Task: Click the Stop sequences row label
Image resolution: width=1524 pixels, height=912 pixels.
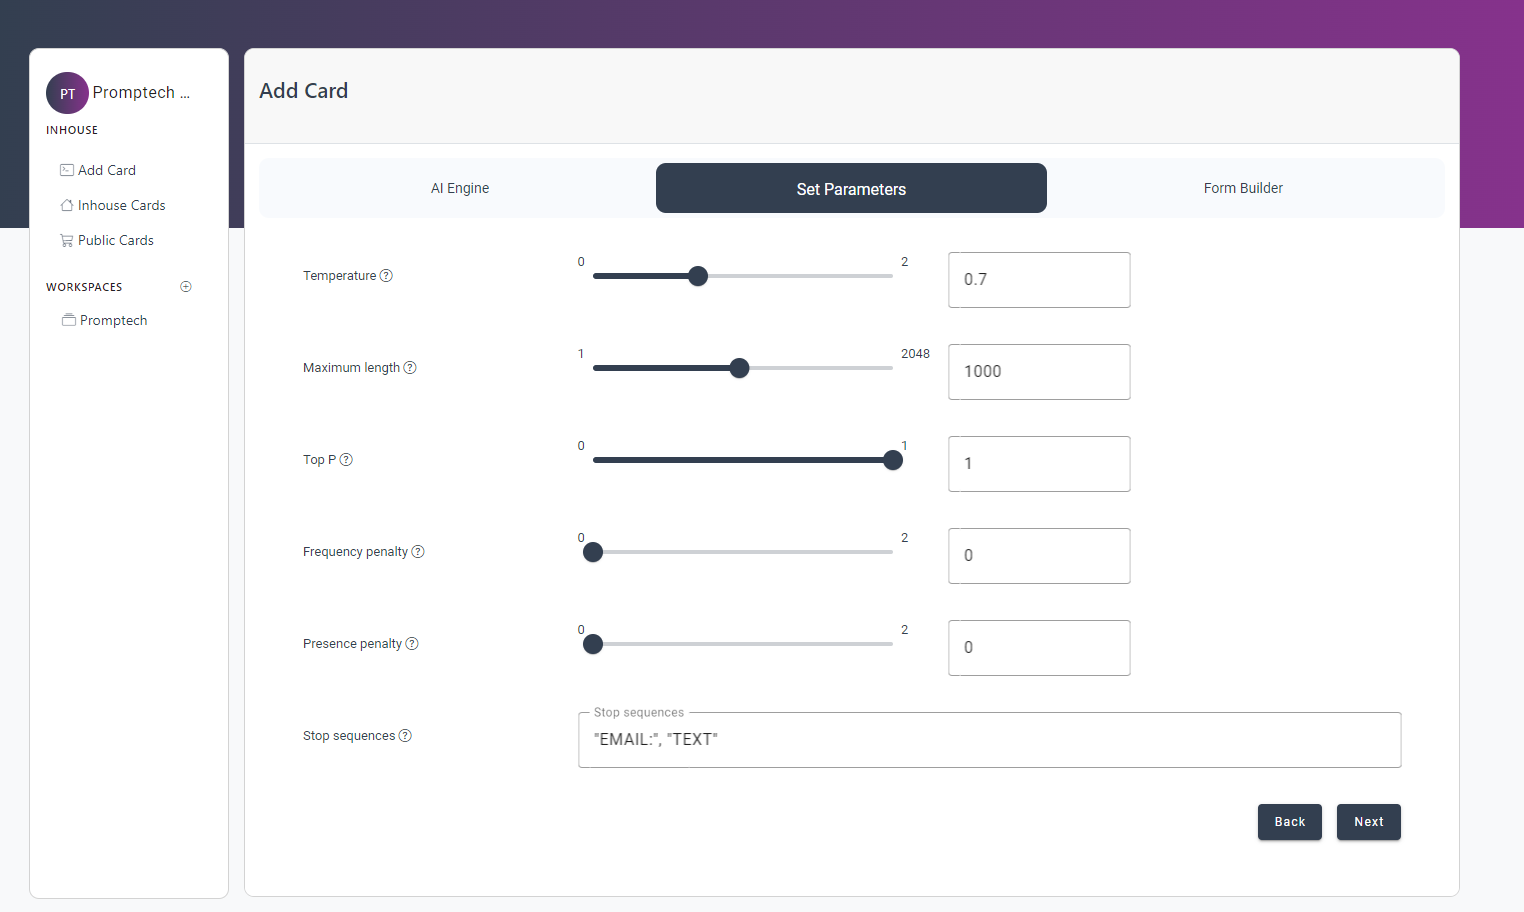Action: click(x=349, y=736)
